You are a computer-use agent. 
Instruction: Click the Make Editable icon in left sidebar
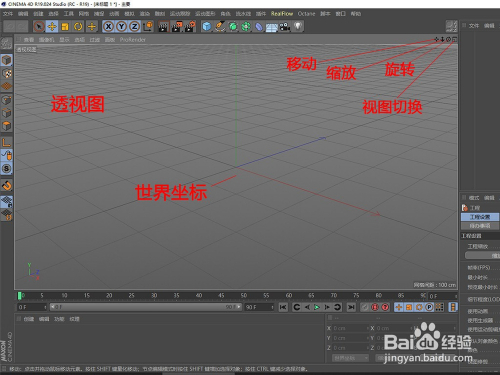pyautogui.click(x=6, y=43)
